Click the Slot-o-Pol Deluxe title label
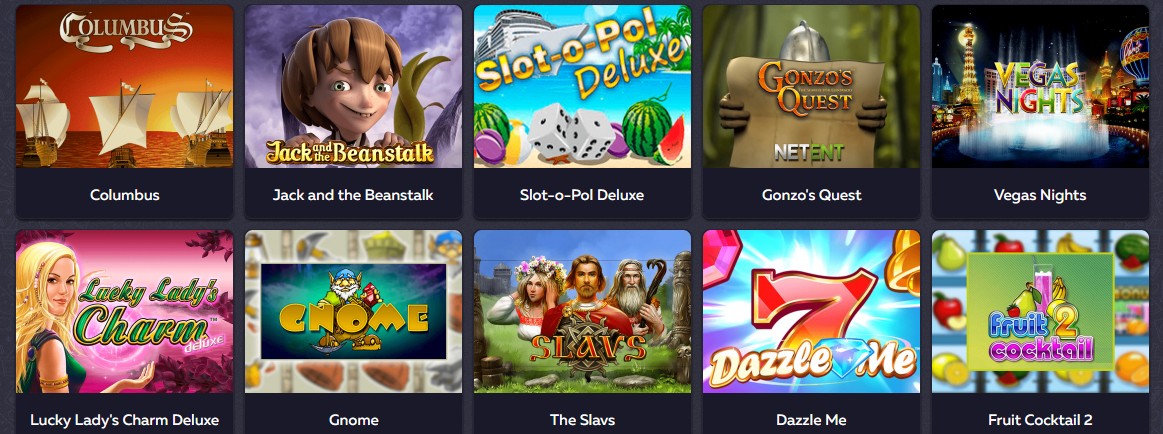1163x434 pixels. pyautogui.click(x=582, y=195)
